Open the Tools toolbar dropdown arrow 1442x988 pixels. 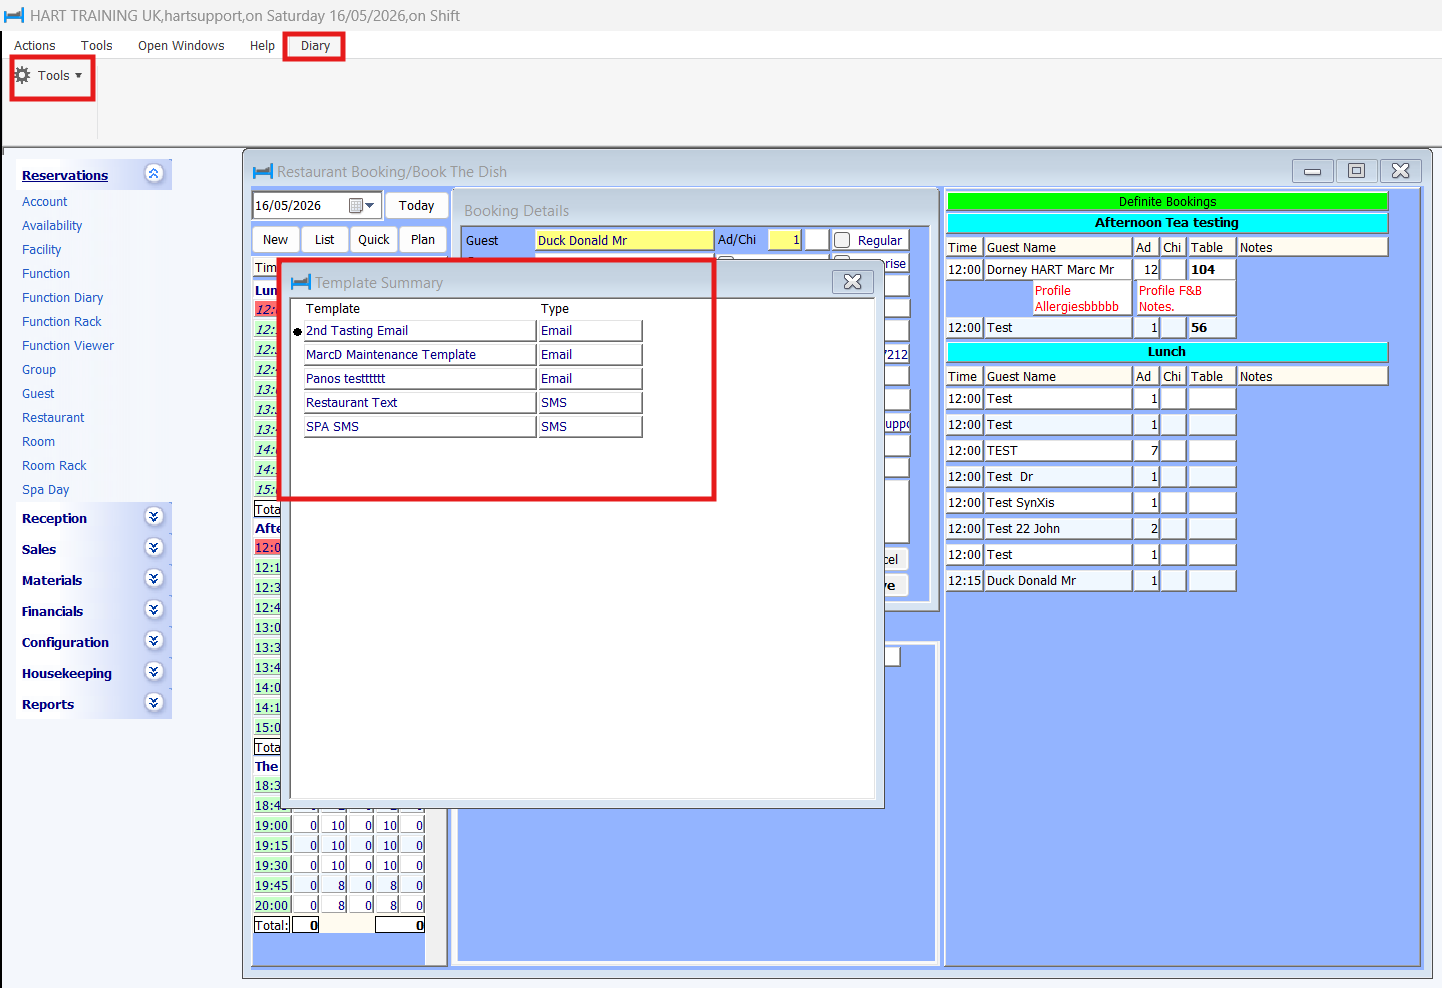coord(79,76)
